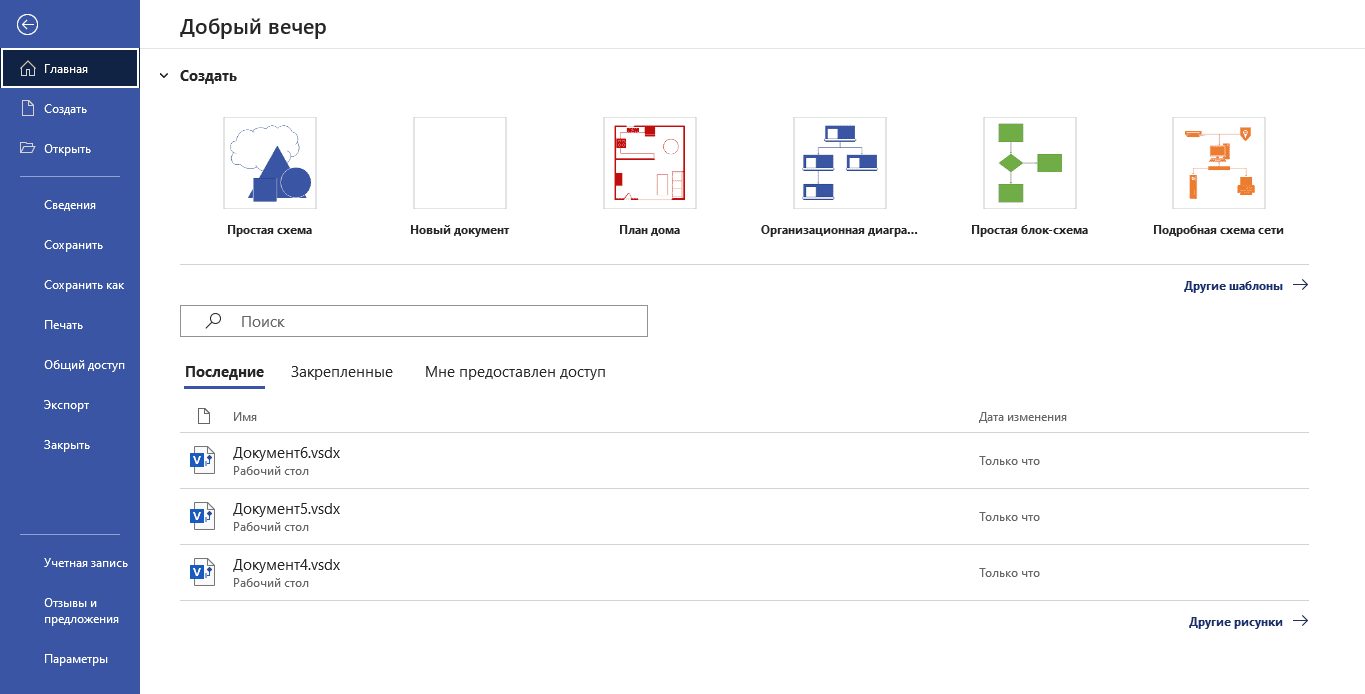Click the Visio file icon for Документ4.vsdx

pyautogui.click(x=202, y=572)
